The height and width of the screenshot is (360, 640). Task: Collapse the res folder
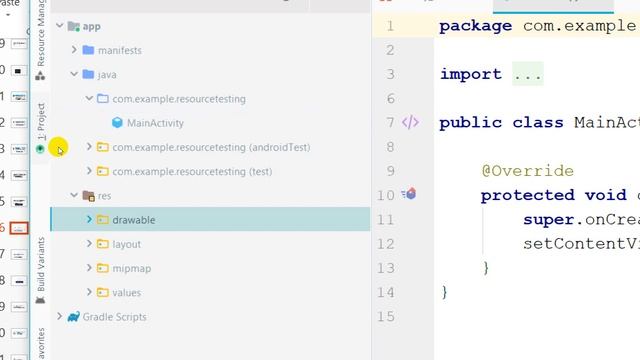[74, 195]
